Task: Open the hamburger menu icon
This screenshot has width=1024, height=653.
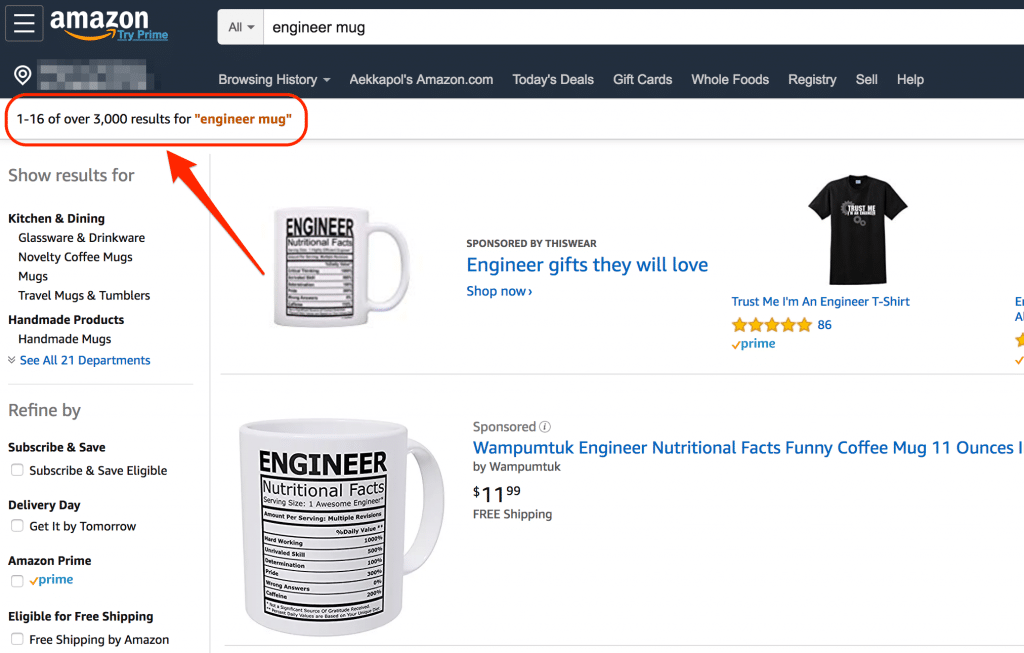Action: 24,24
